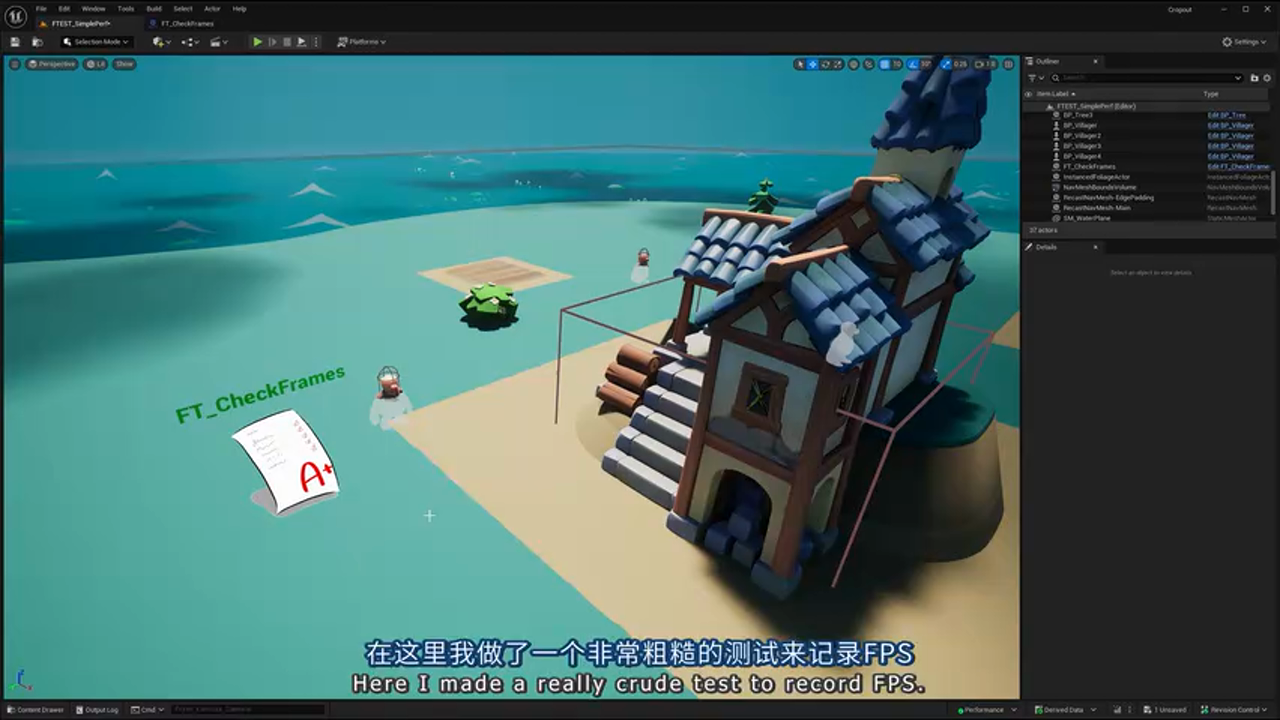The width and height of the screenshot is (1280, 720).
Task: Toggle grid snapping in the viewport toolbar
Action: [x=885, y=63]
